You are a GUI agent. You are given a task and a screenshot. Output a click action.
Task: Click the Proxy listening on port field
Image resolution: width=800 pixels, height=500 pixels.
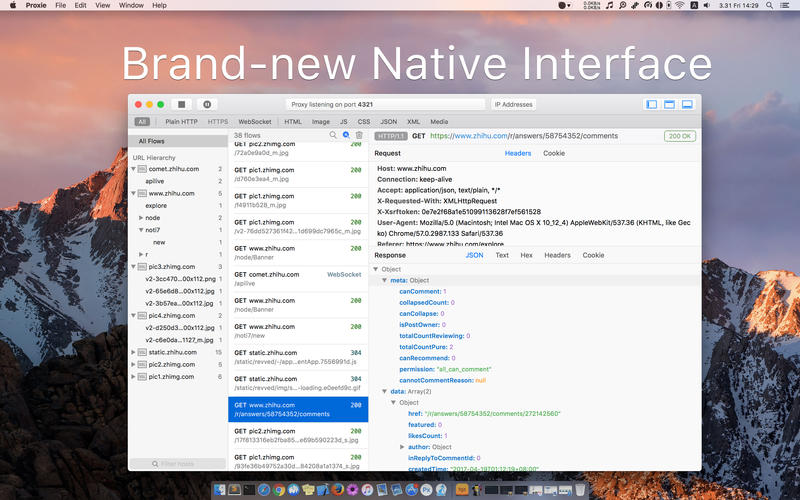pos(385,105)
